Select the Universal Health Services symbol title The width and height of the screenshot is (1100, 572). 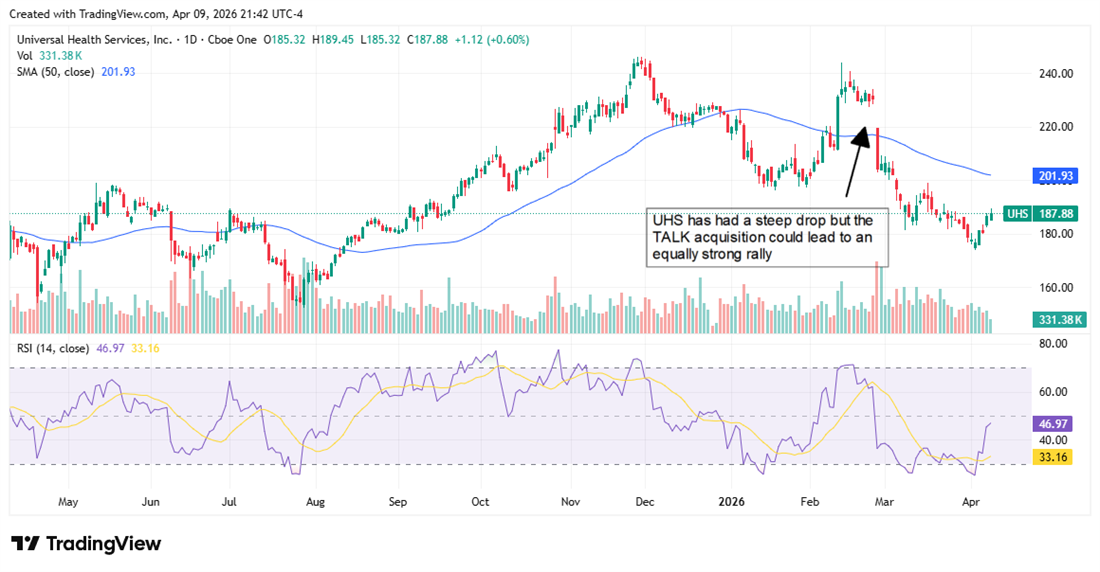(95, 39)
